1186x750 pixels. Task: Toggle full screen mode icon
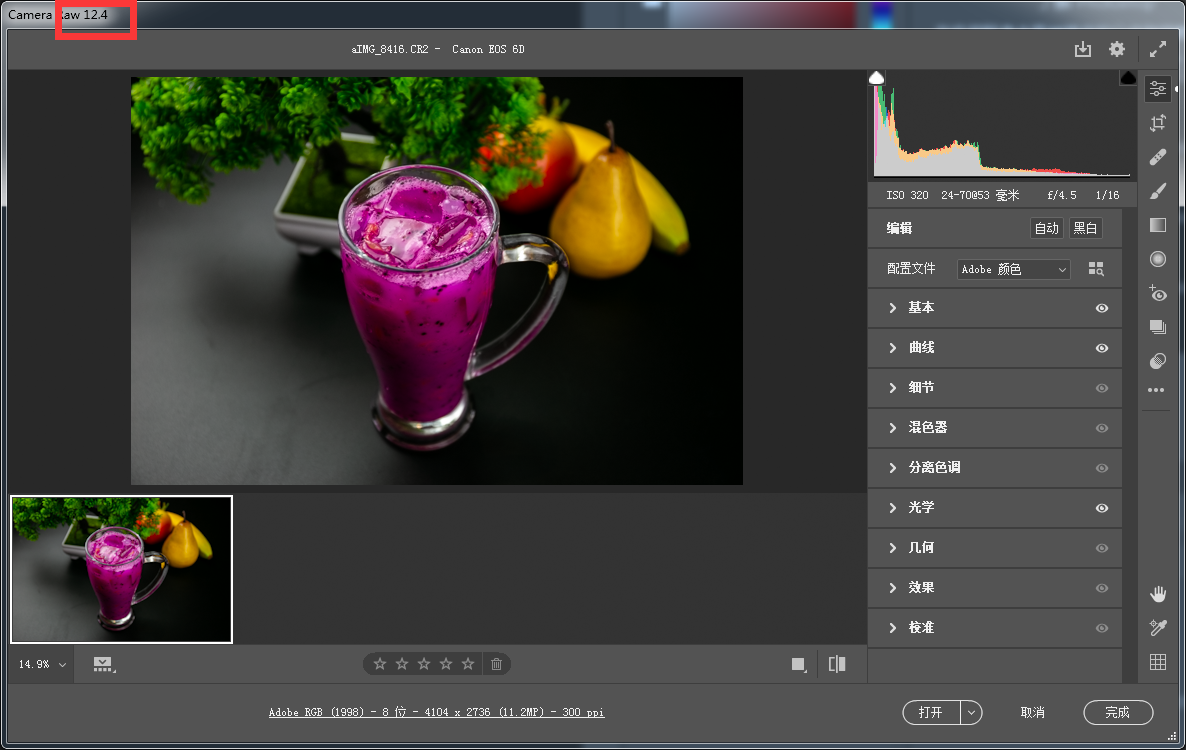click(x=1158, y=49)
